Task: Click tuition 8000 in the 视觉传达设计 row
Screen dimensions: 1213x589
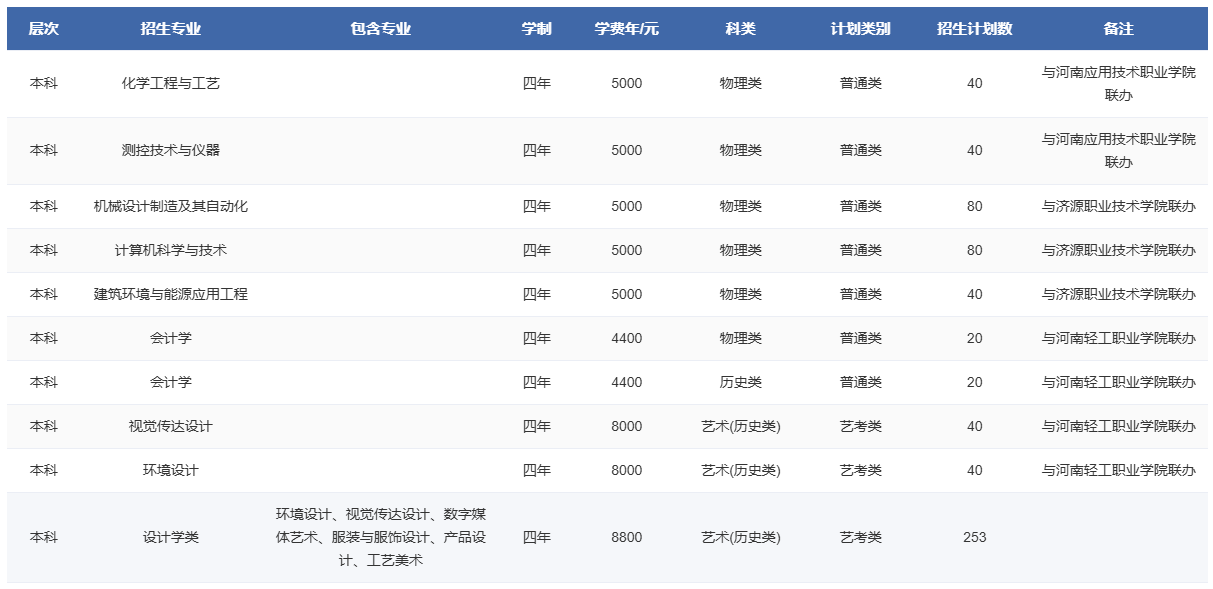Action: [x=627, y=426]
